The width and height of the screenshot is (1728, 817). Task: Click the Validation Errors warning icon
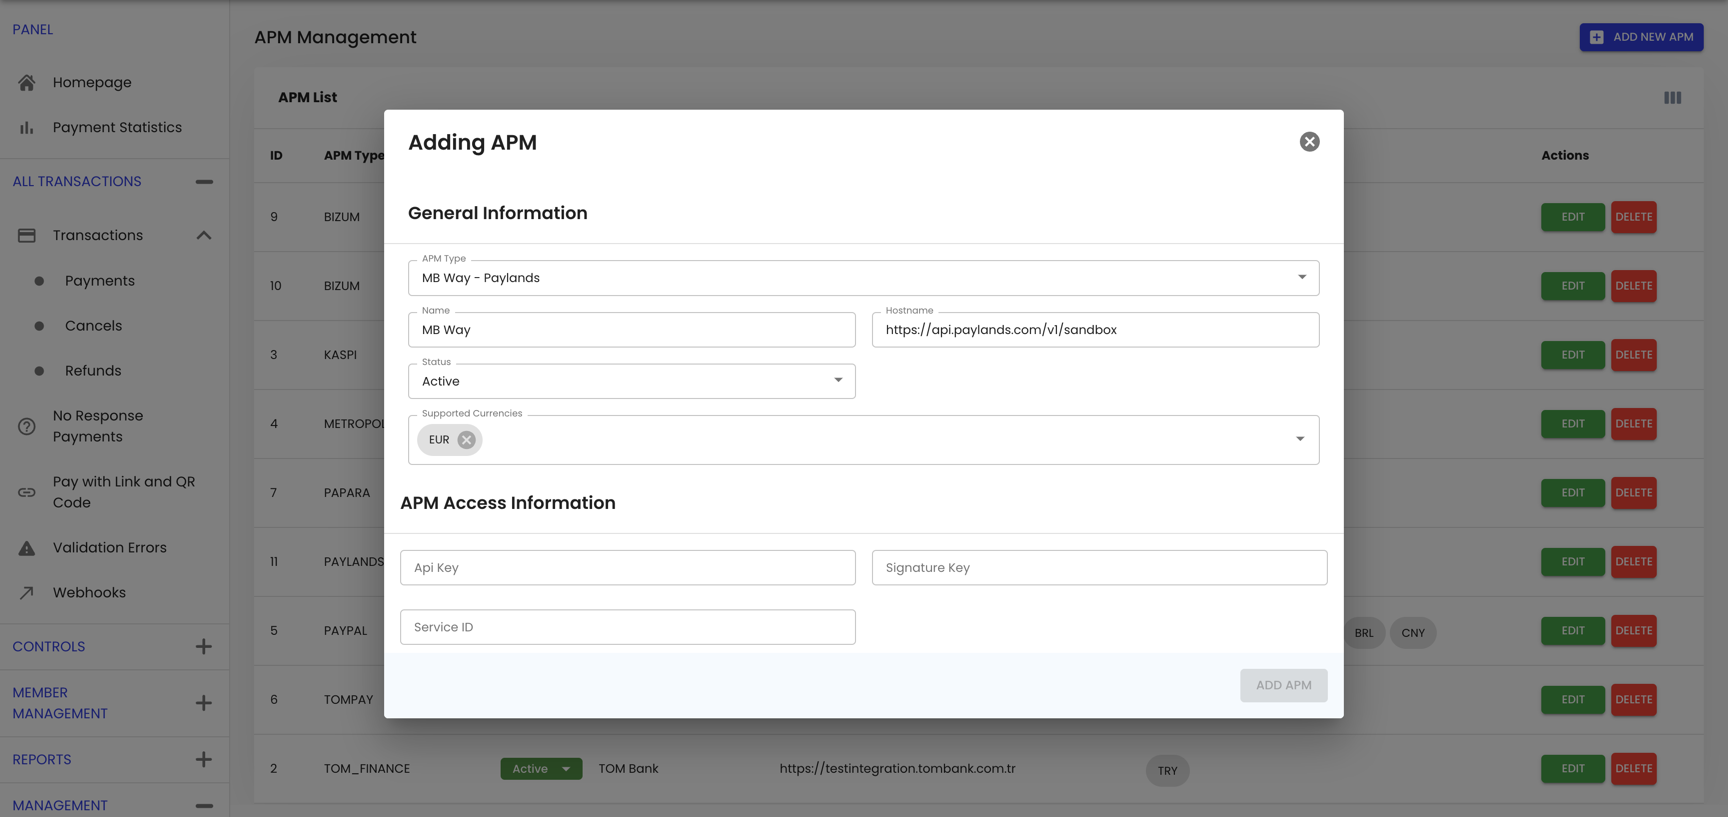click(x=27, y=548)
